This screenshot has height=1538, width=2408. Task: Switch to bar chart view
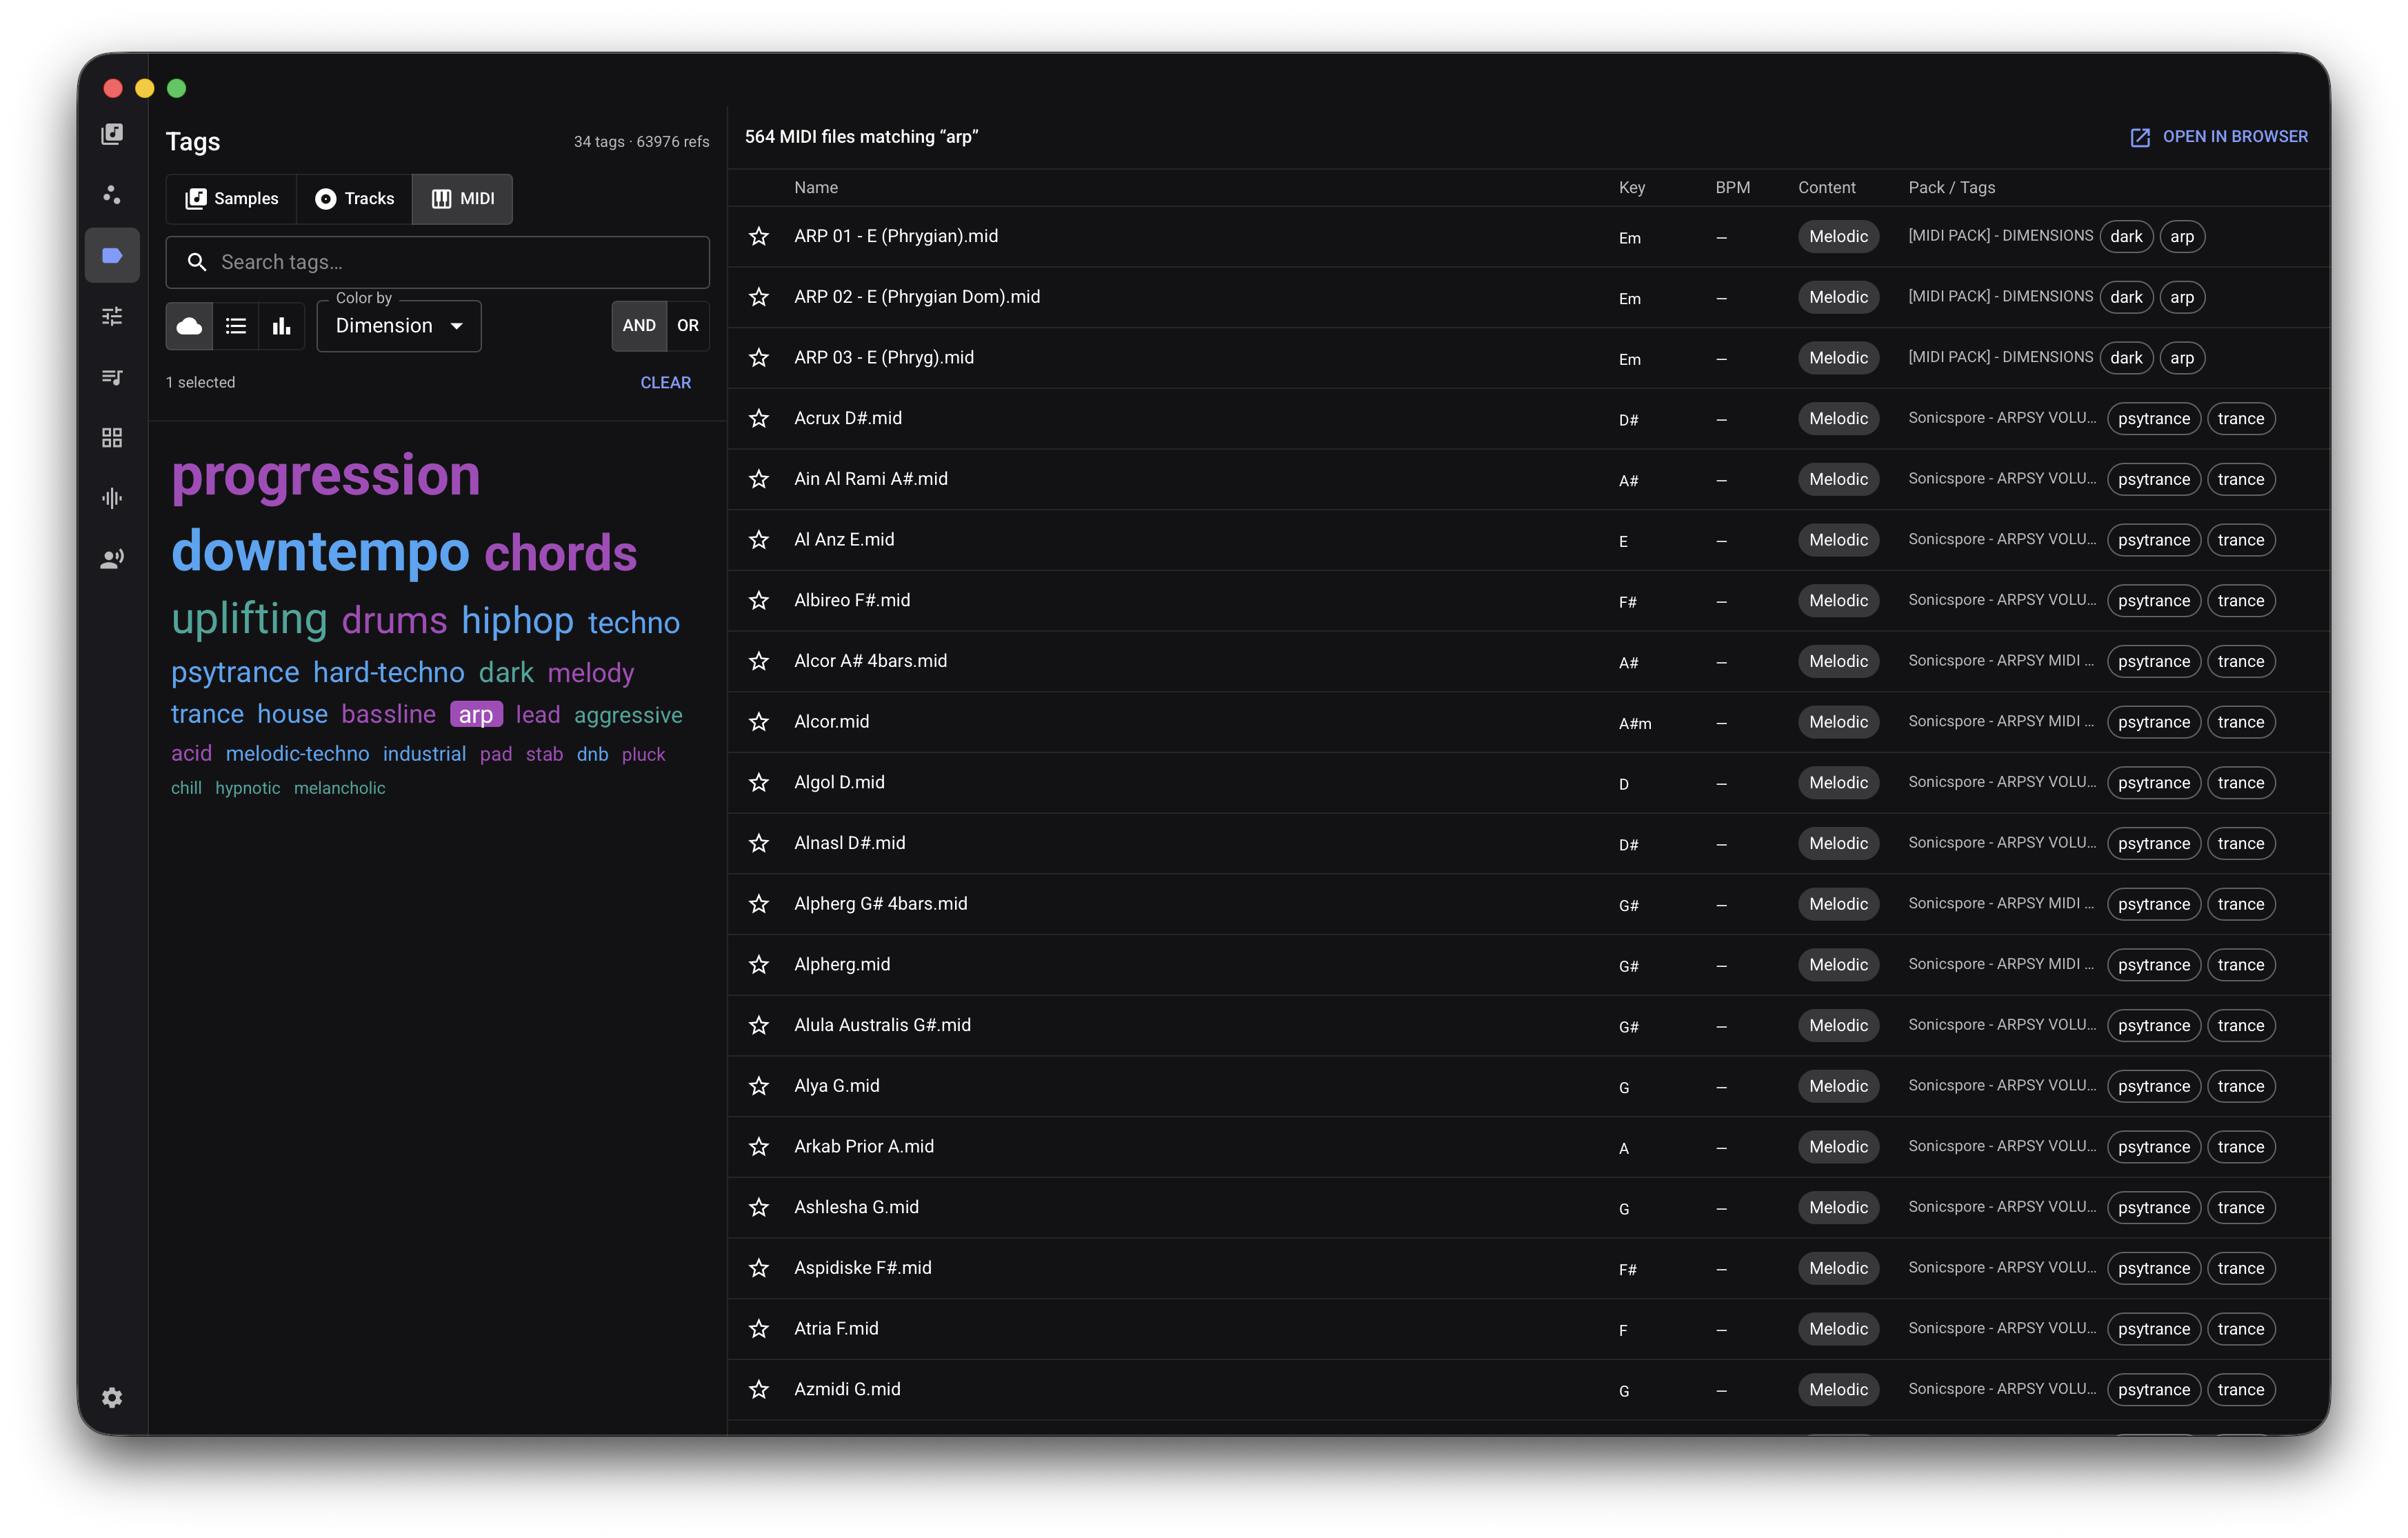[x=282, y=326]
